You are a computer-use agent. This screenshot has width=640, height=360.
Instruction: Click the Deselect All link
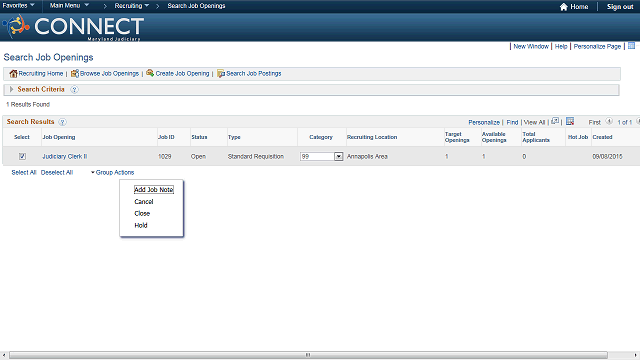[57, 172]
